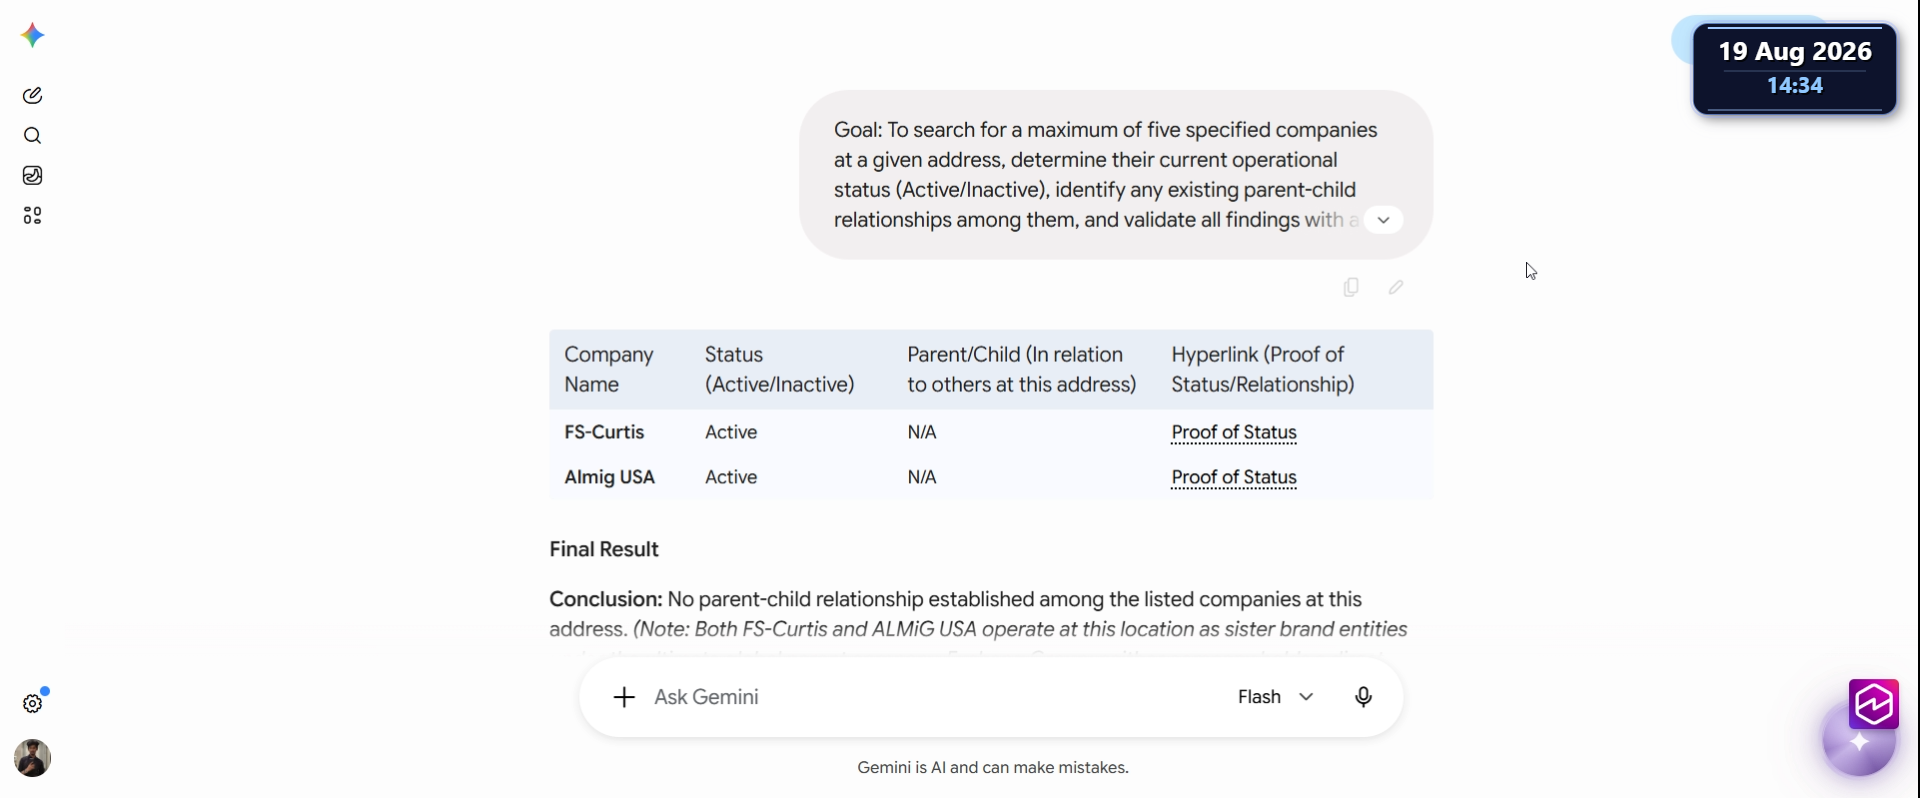Screen dimensions: 1920x798
Task: Click the purple extension cube icon
Action: coord(1873,704)
